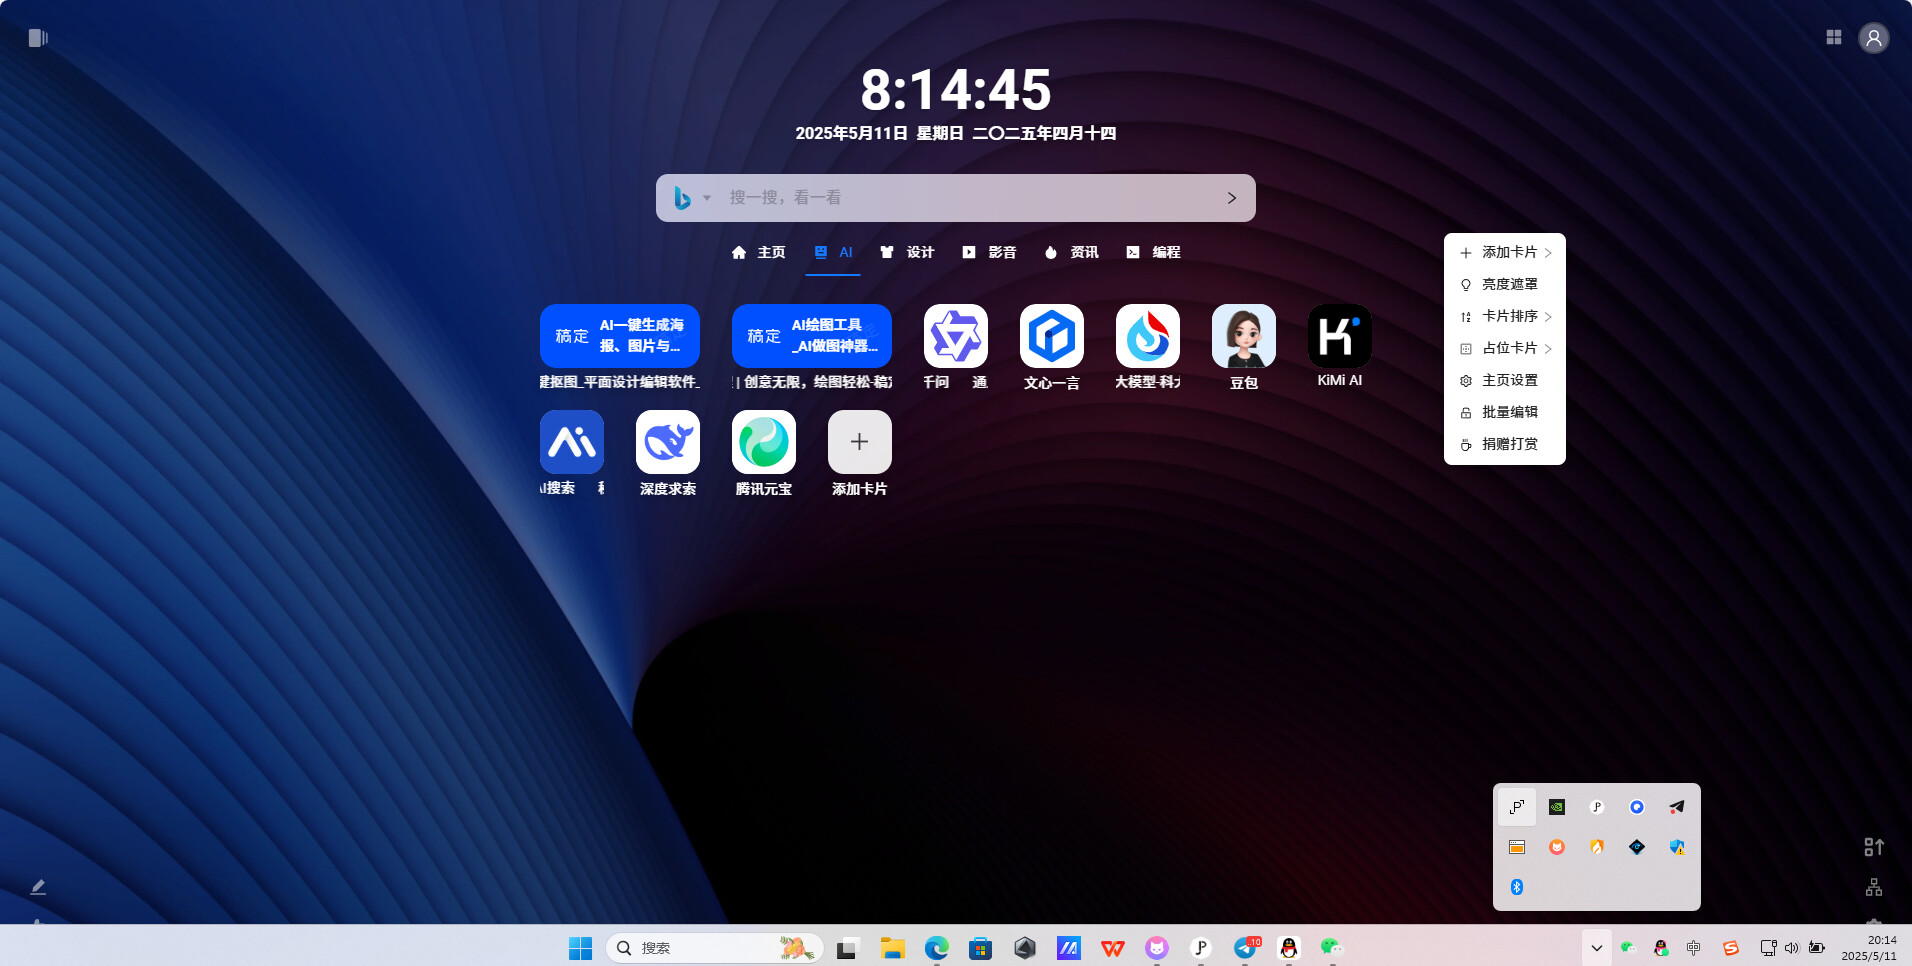Click the dark diamond eye icon in tray overflow
1912x966 pixels.
[1637, 847]
